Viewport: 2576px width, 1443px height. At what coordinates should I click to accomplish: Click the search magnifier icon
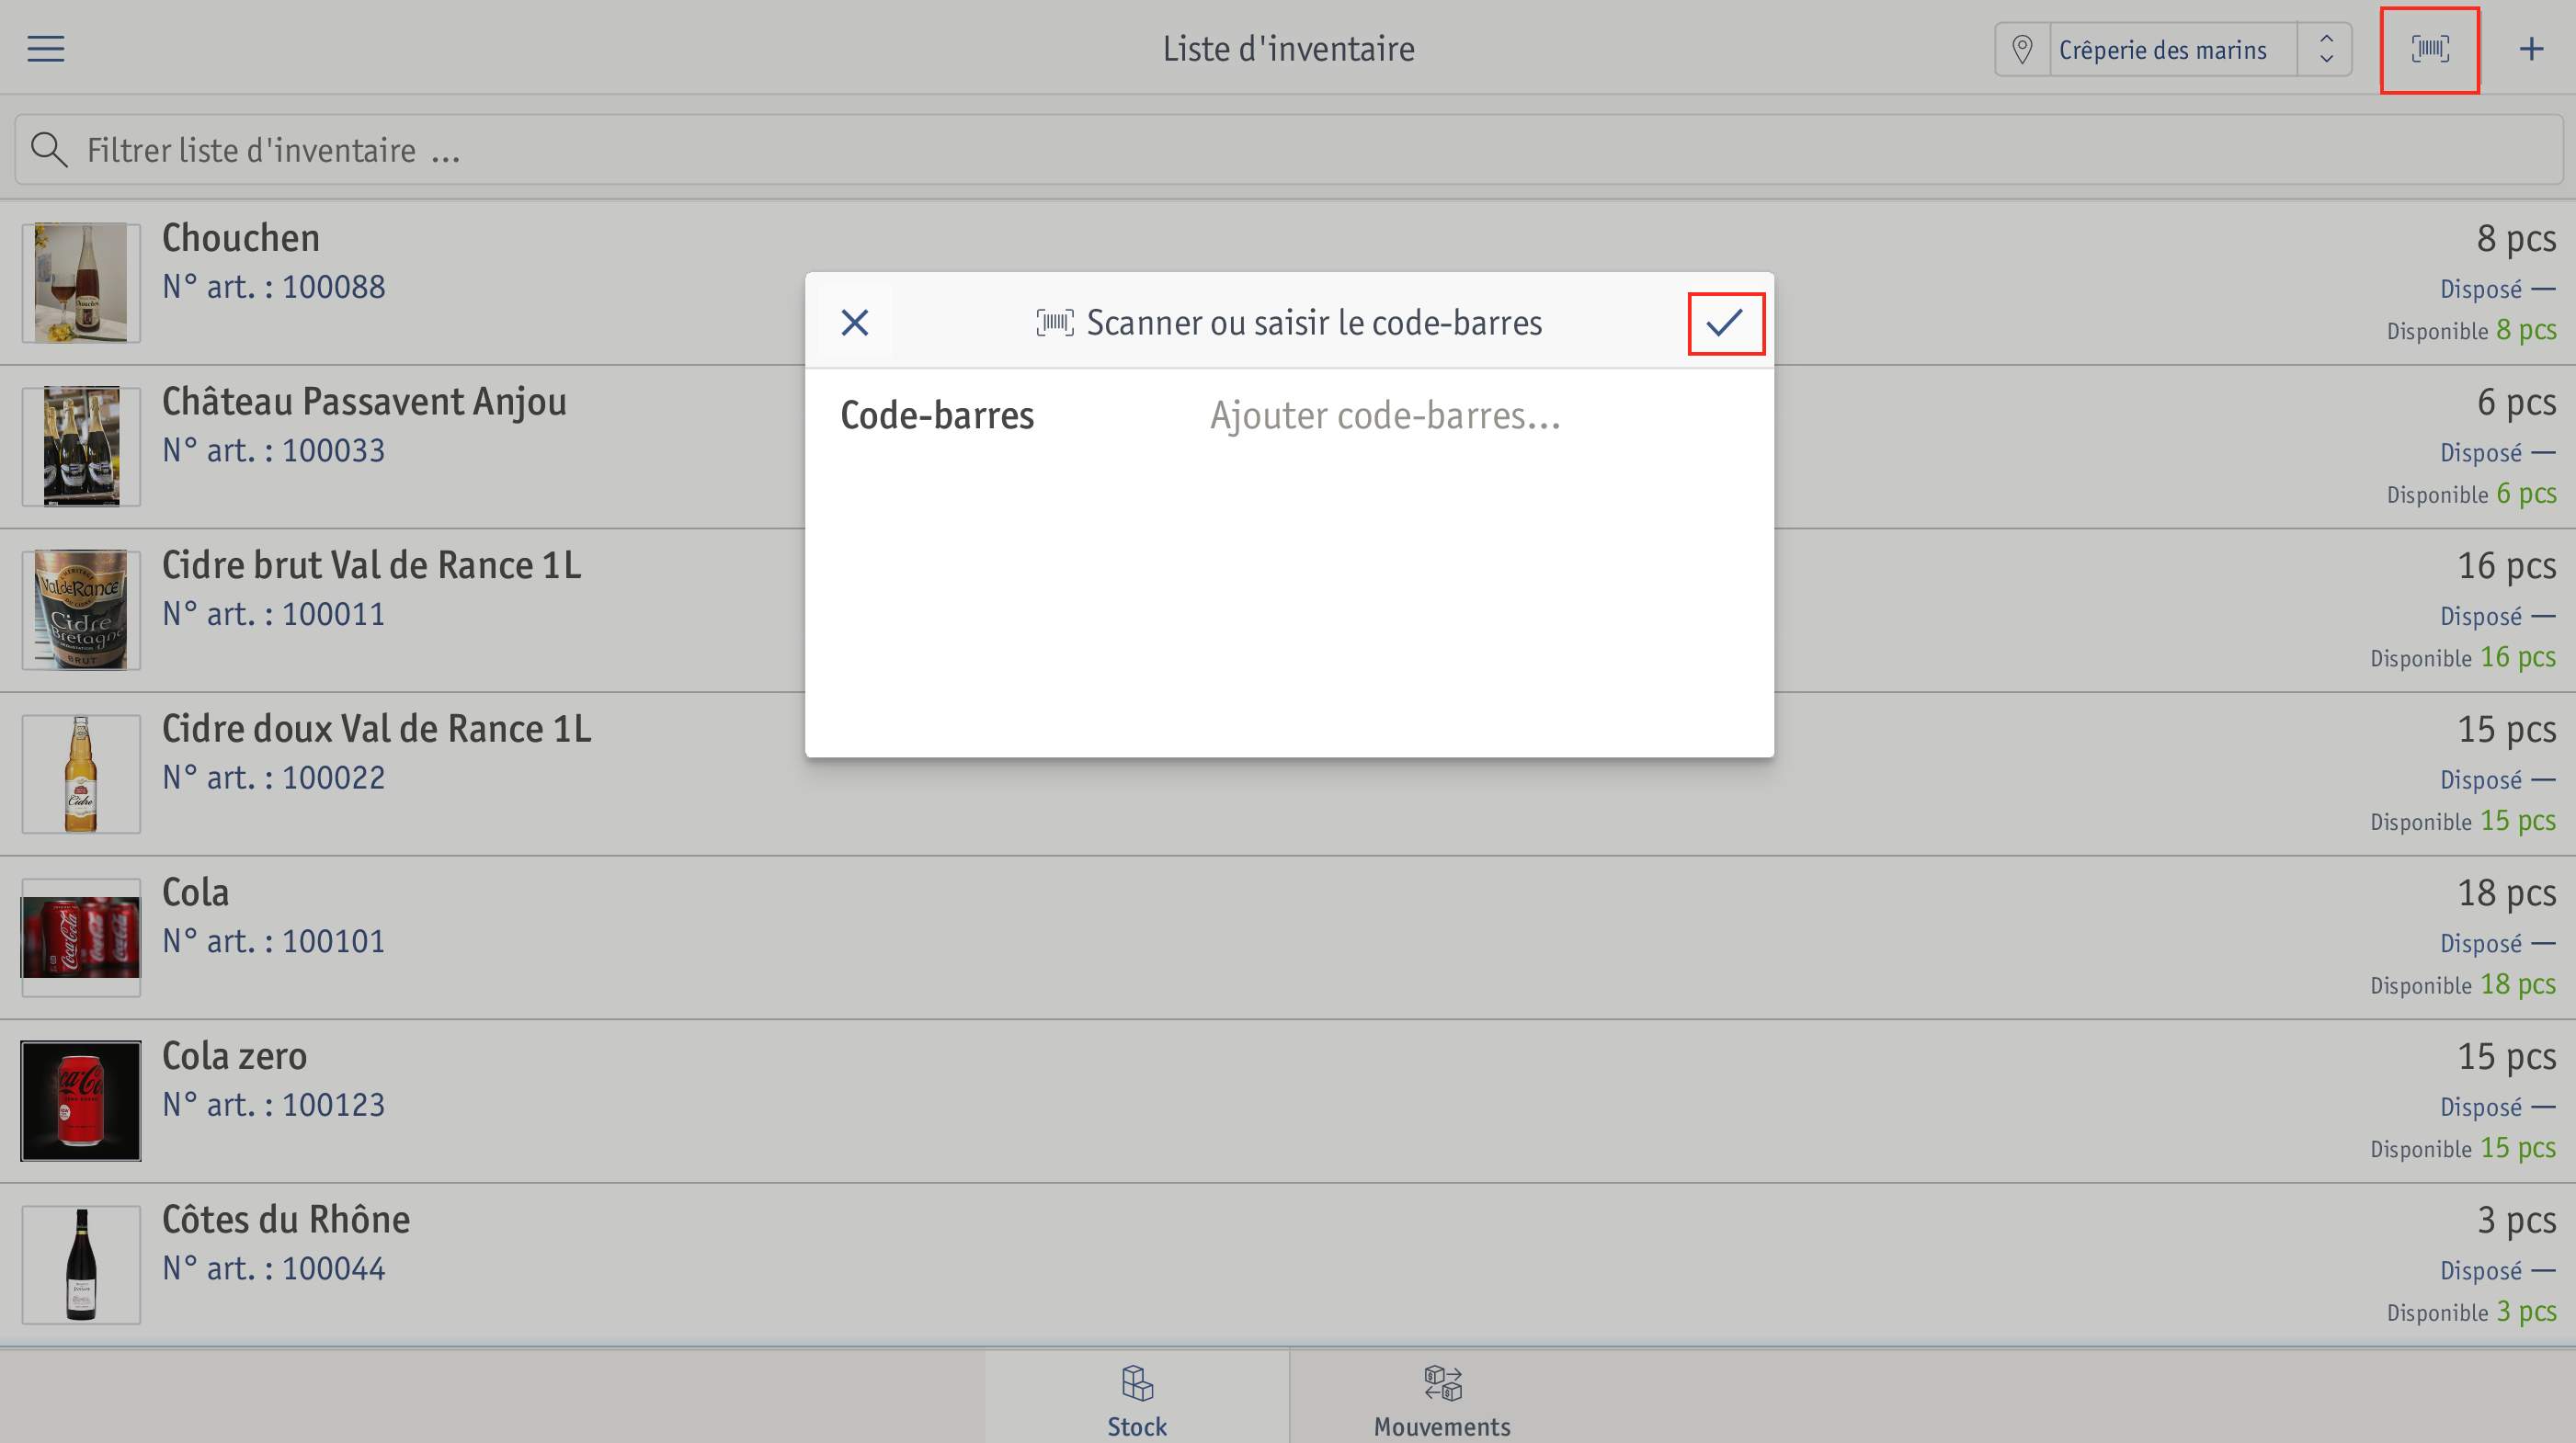click(x=48, y=150)
